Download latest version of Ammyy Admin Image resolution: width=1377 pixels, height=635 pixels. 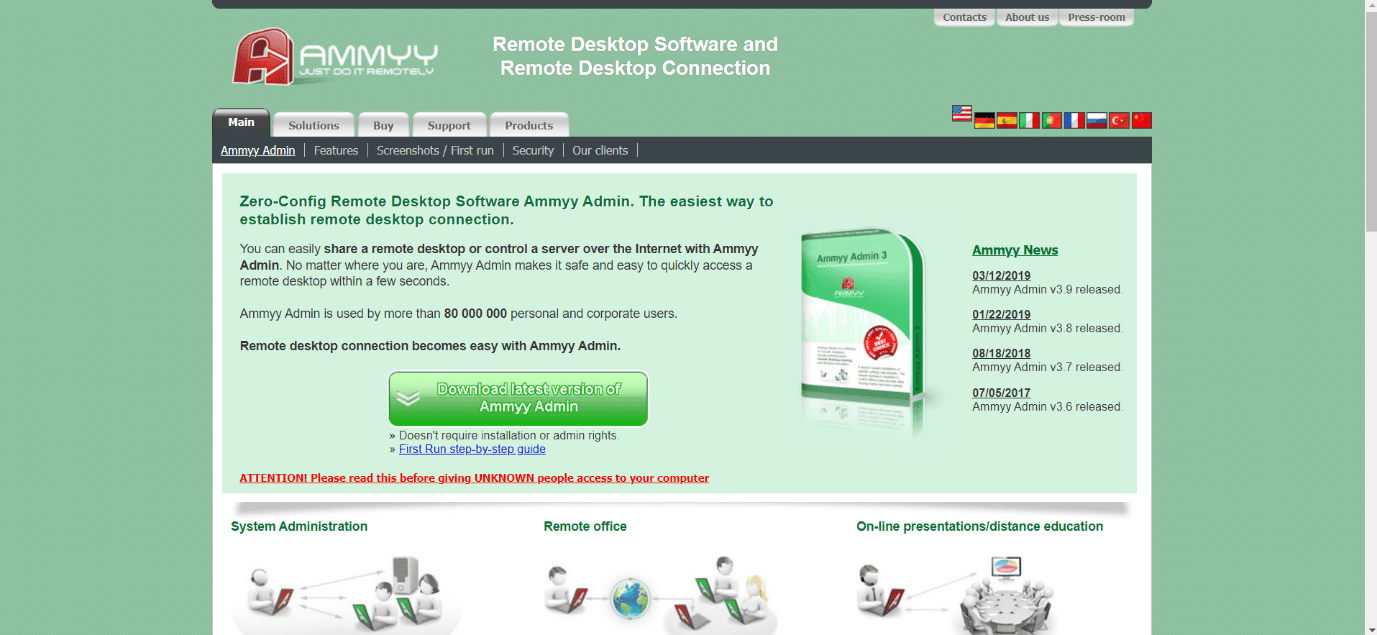pos(518,398)
